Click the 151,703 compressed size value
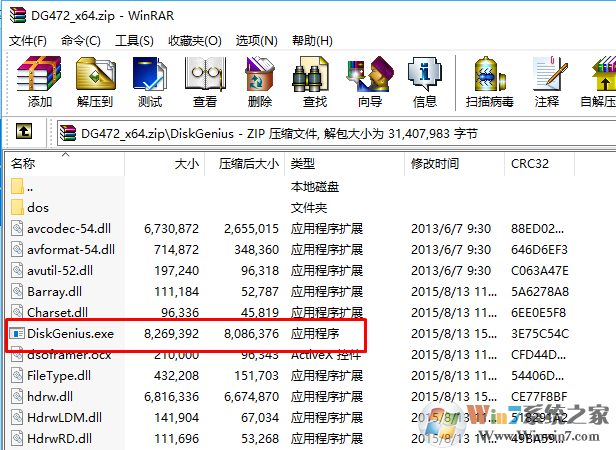Image resolution: width=616 pixels, height=450 pixels. (x=257, y=376)
